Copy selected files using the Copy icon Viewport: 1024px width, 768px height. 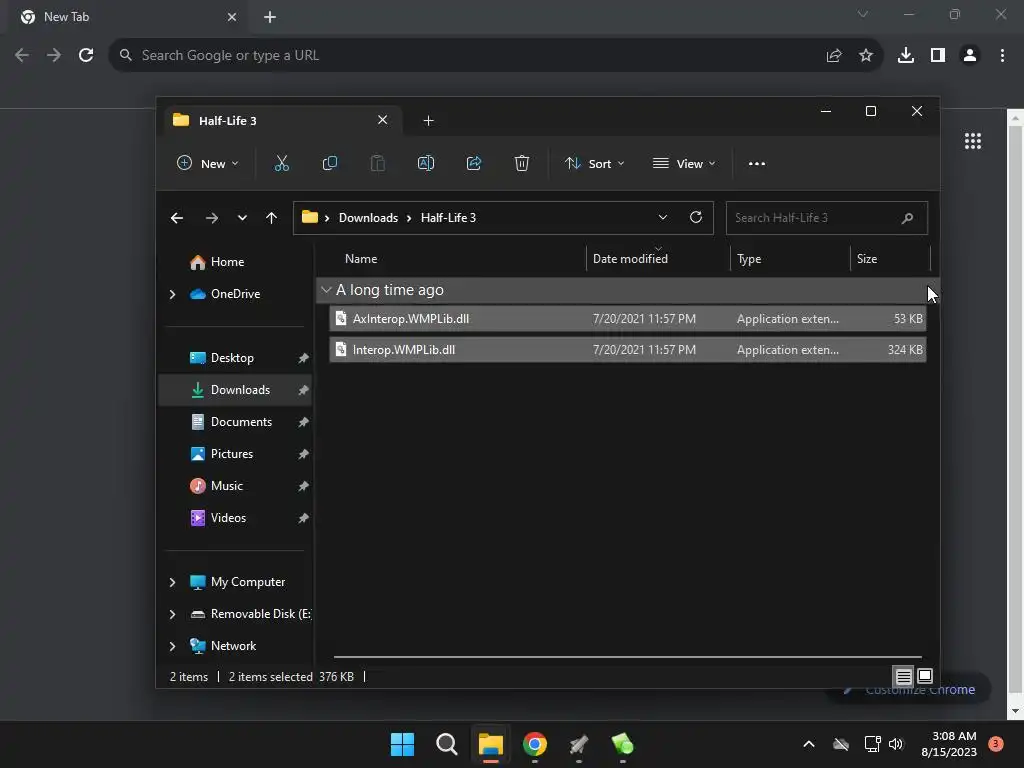pyautogui.click(x=330, y=163)
